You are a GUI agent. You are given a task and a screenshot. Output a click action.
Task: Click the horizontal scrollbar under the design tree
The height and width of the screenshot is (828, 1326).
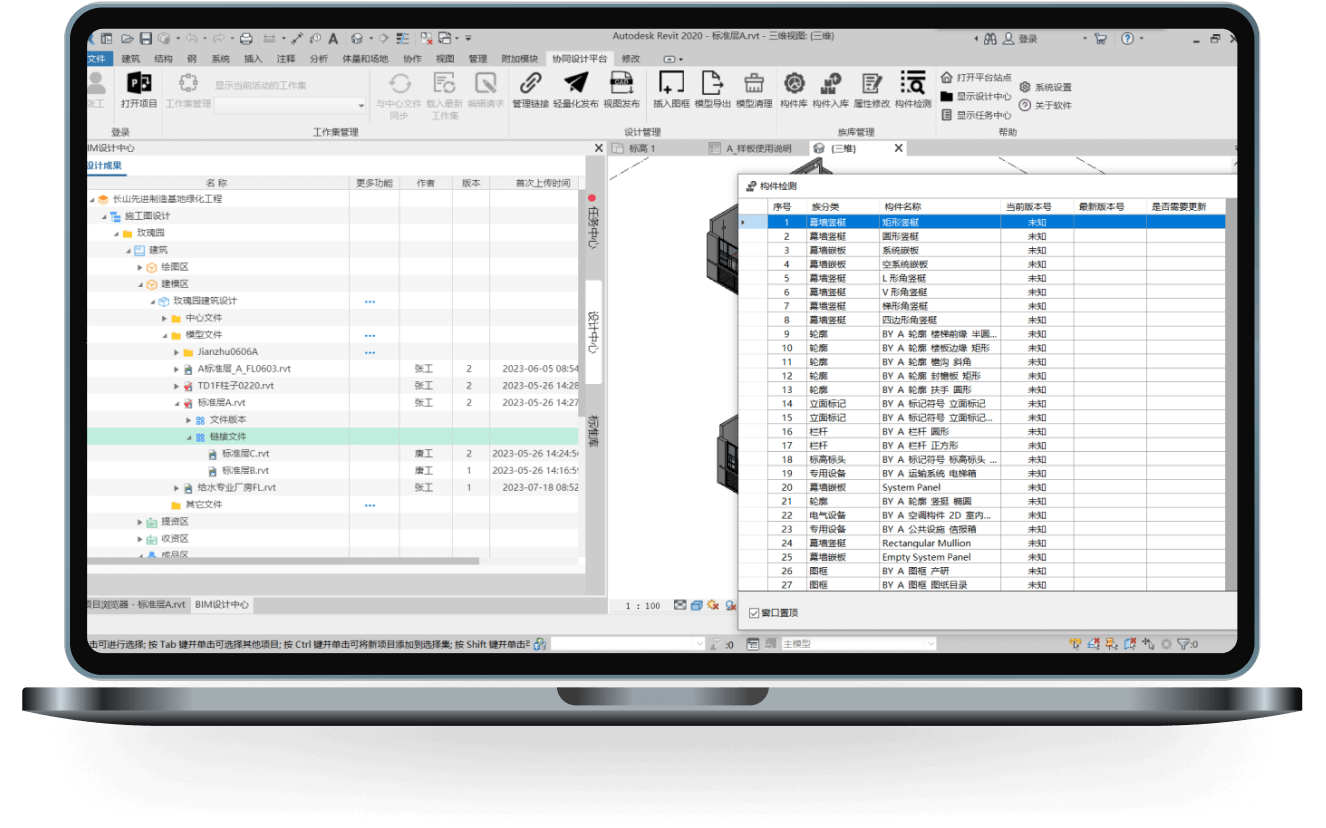tap(283, 561)
